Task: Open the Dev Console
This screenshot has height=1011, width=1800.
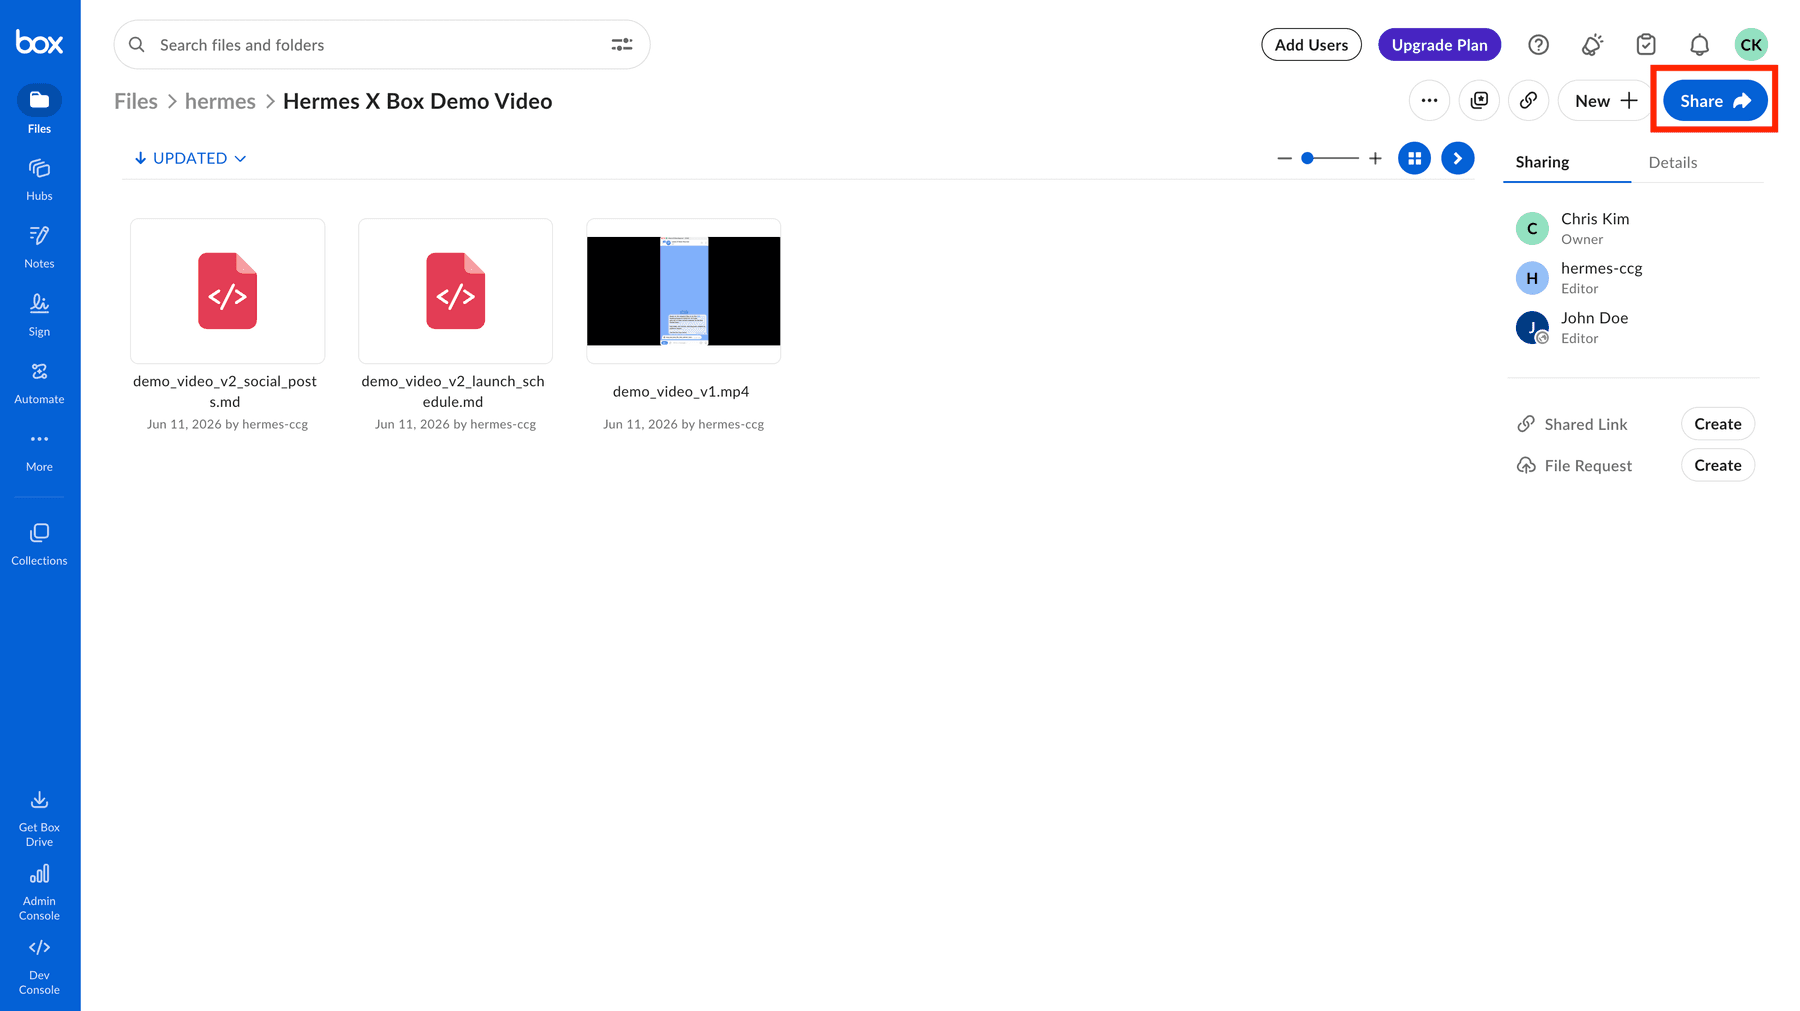Action: pyautogui.click(x=39, y=966)
